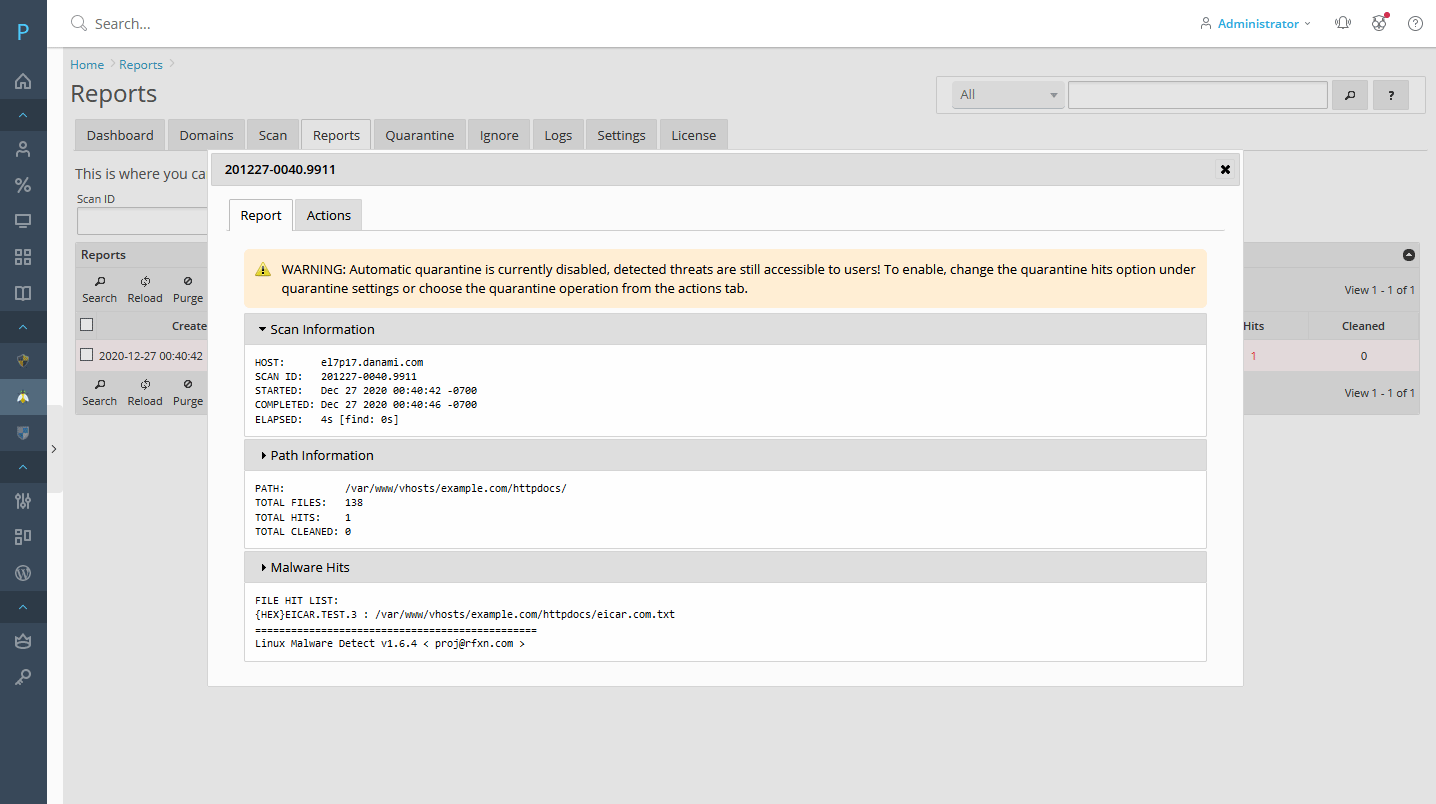The image size is (1436, 804).
Task: Open the key icon in the sidebar
Action: click(x=23, y=677)
